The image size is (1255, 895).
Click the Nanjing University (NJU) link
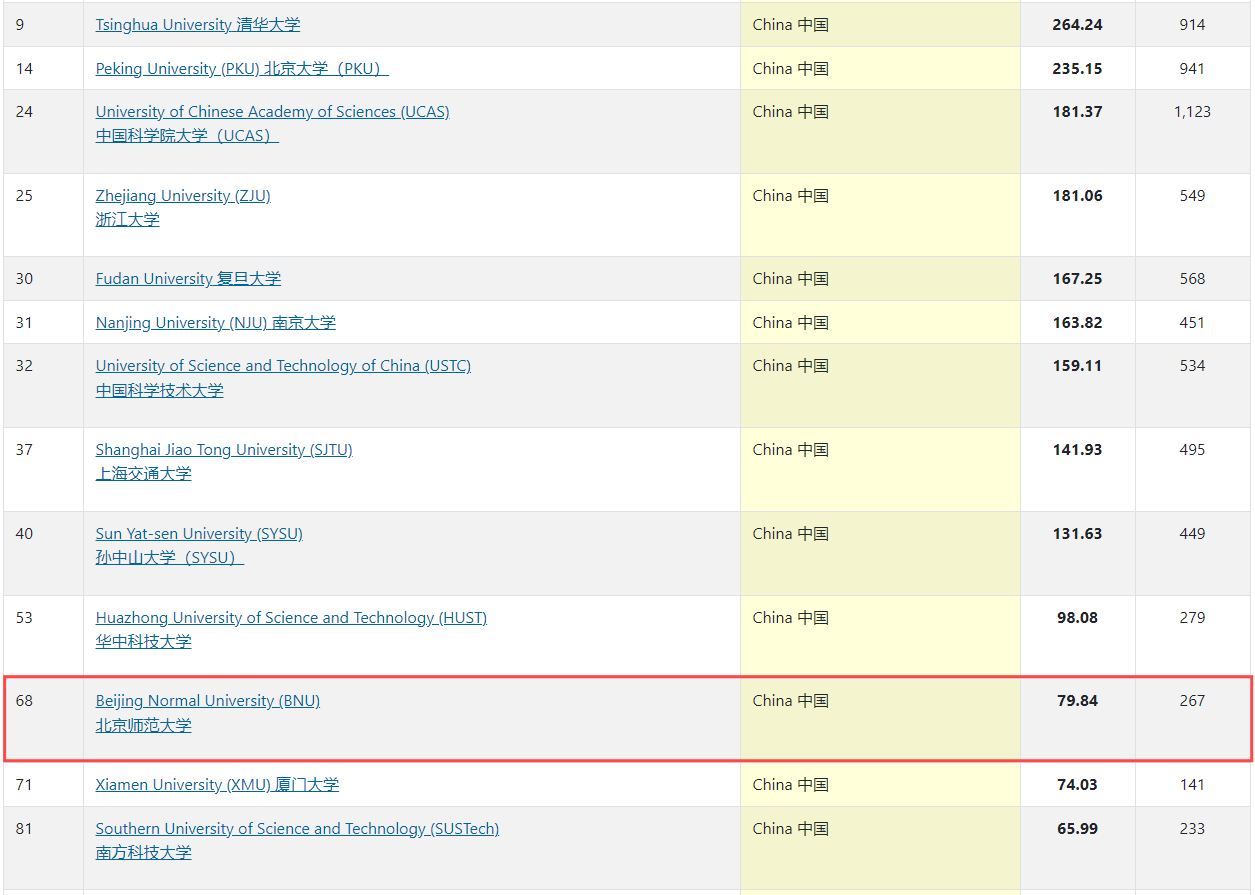216,323
